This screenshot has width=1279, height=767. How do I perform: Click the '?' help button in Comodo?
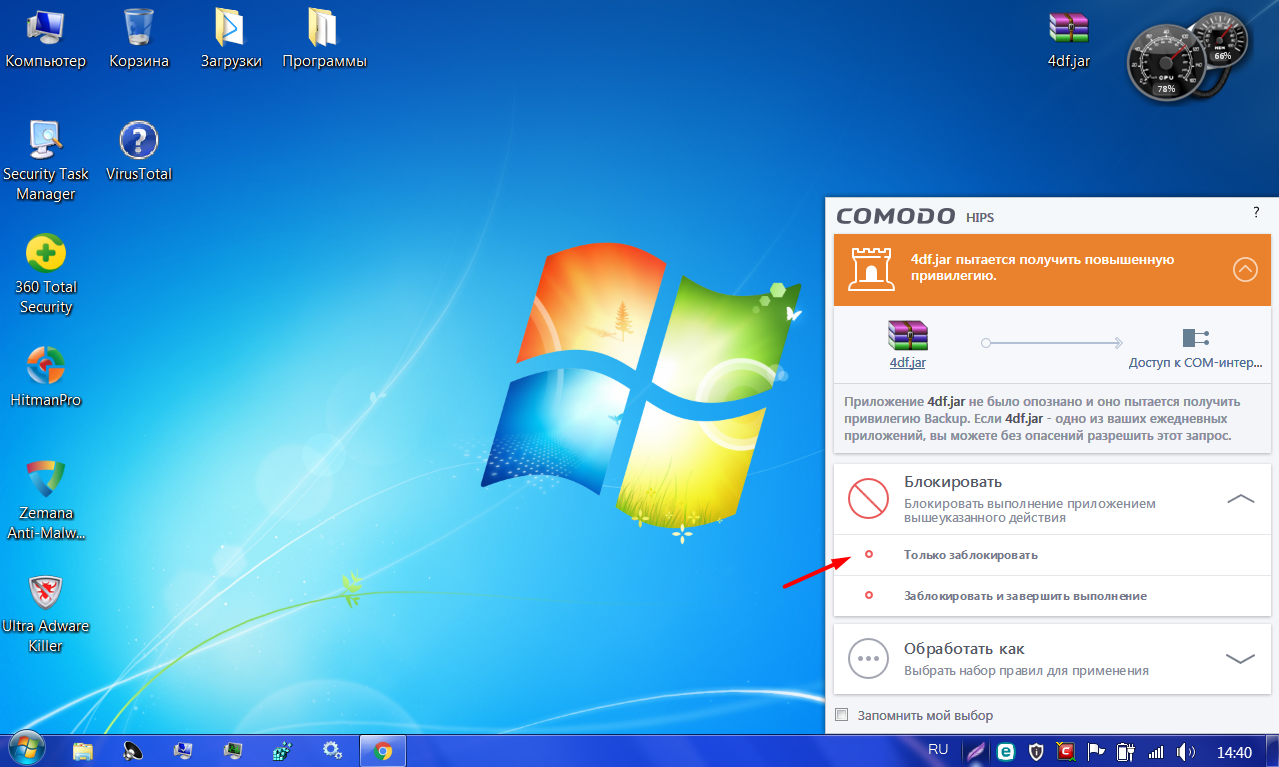coord(1256,213)
